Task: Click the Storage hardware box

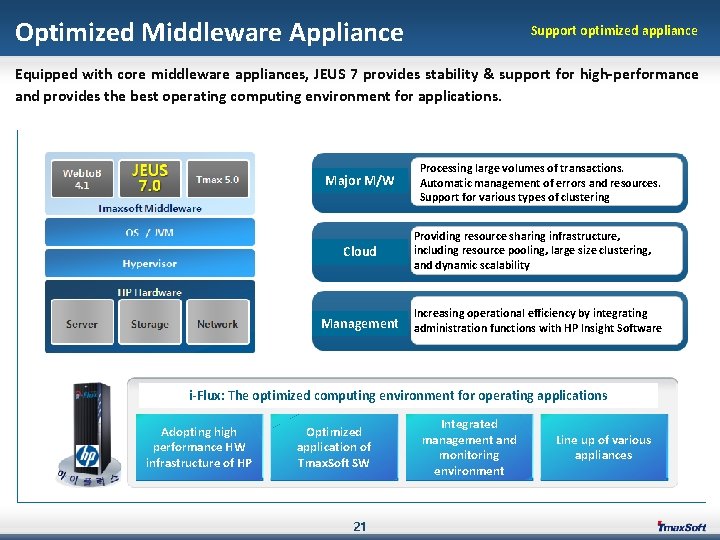Action: (150, 322)
